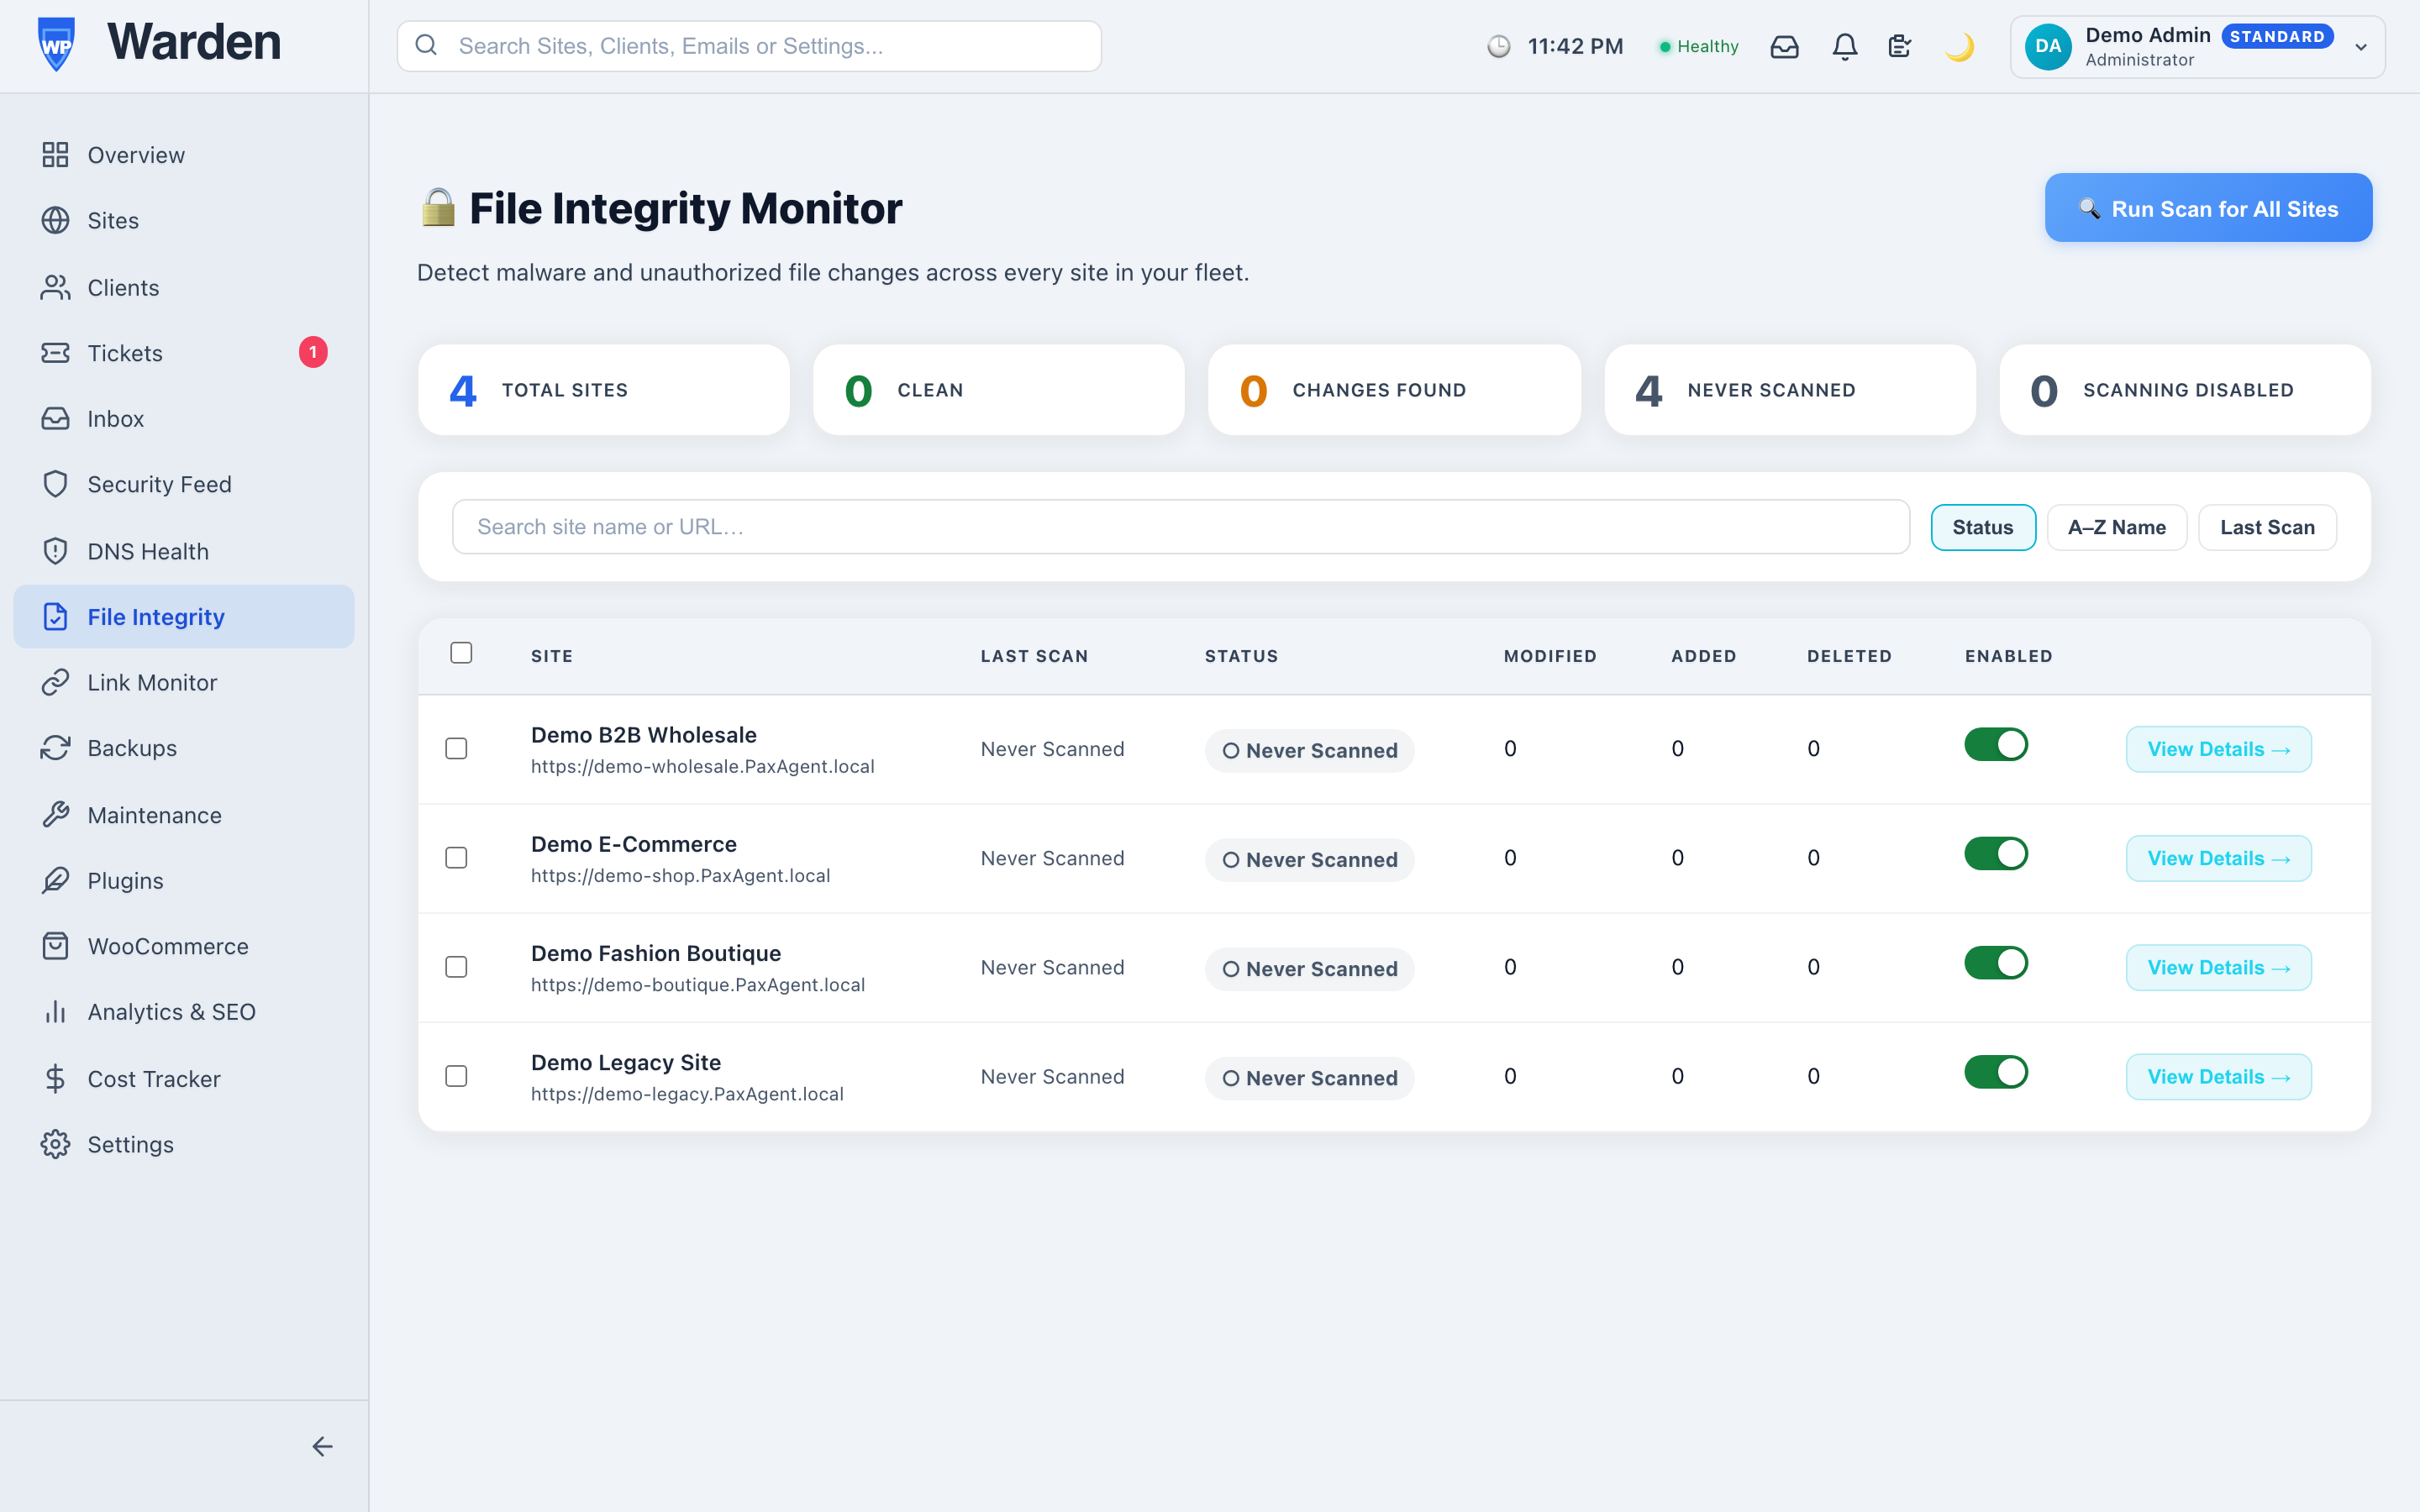The width and height of the screenshot is (2420, 1512).
Task: Click the Settings gear icon
Action: coord(55,1144)
